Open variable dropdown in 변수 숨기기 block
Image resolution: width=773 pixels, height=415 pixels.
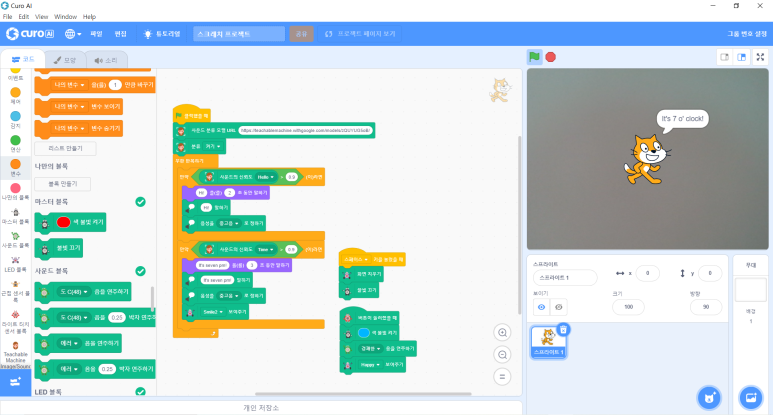[69, 128]
